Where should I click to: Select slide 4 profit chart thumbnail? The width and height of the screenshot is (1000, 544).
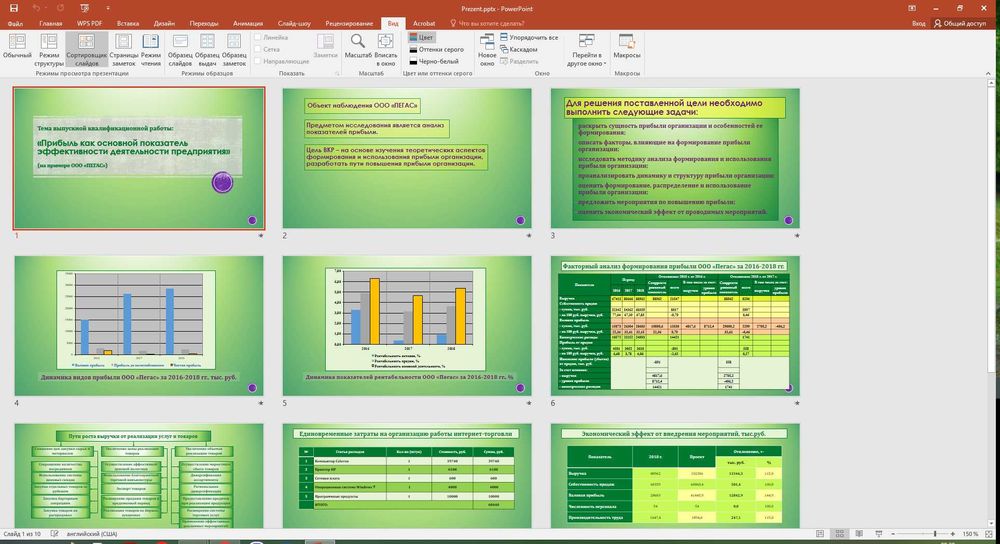click(x=139, y=325)
